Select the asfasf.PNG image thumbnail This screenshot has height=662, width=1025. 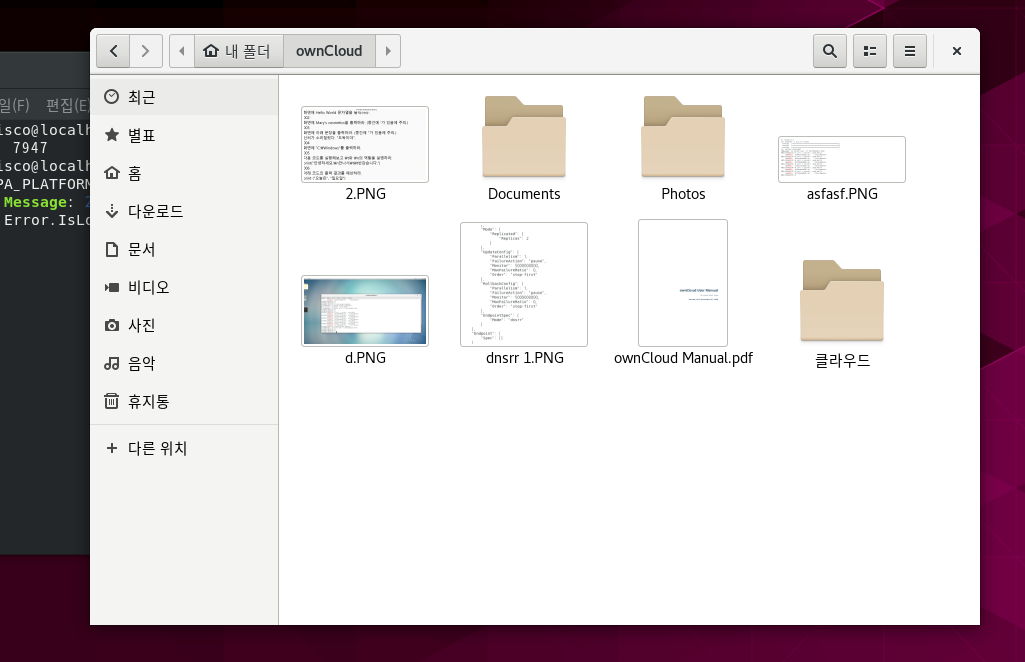tap(842, 159)
